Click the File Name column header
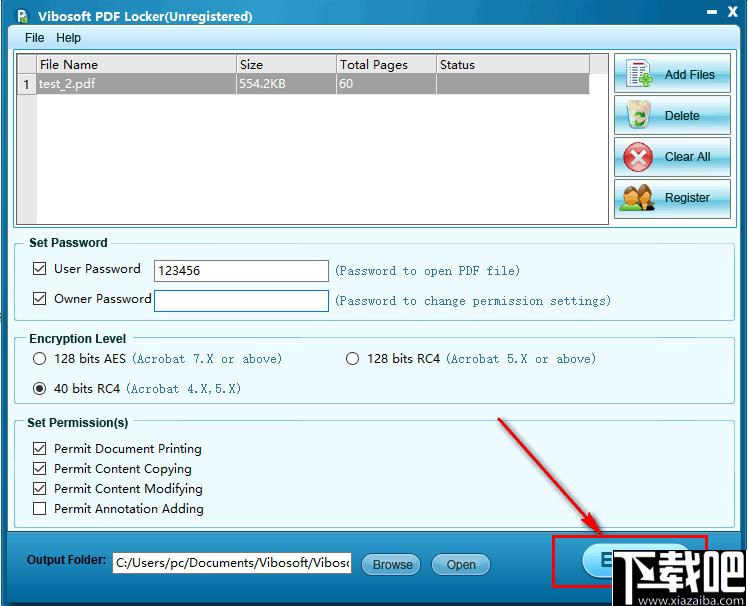This screenshot has height=606, width=748. (x=136, y=64)
